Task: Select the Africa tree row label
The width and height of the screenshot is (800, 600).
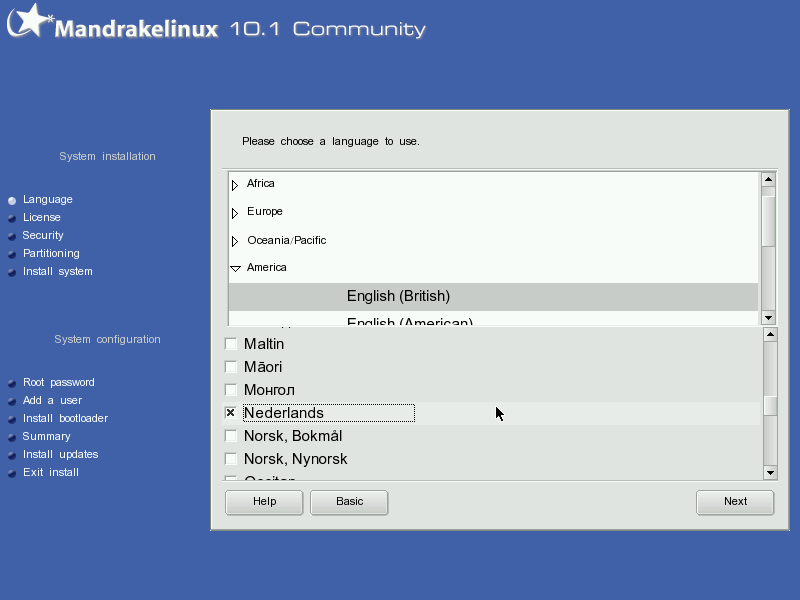Action: (x=260, y=183)
